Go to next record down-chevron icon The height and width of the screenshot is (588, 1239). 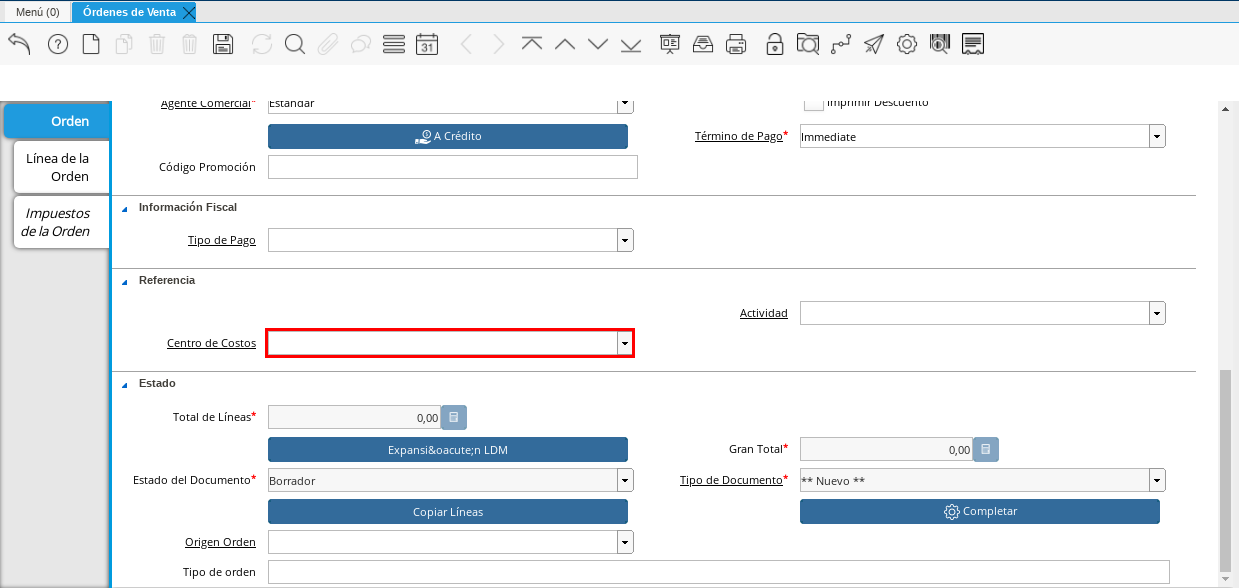(x=598, y=44)
